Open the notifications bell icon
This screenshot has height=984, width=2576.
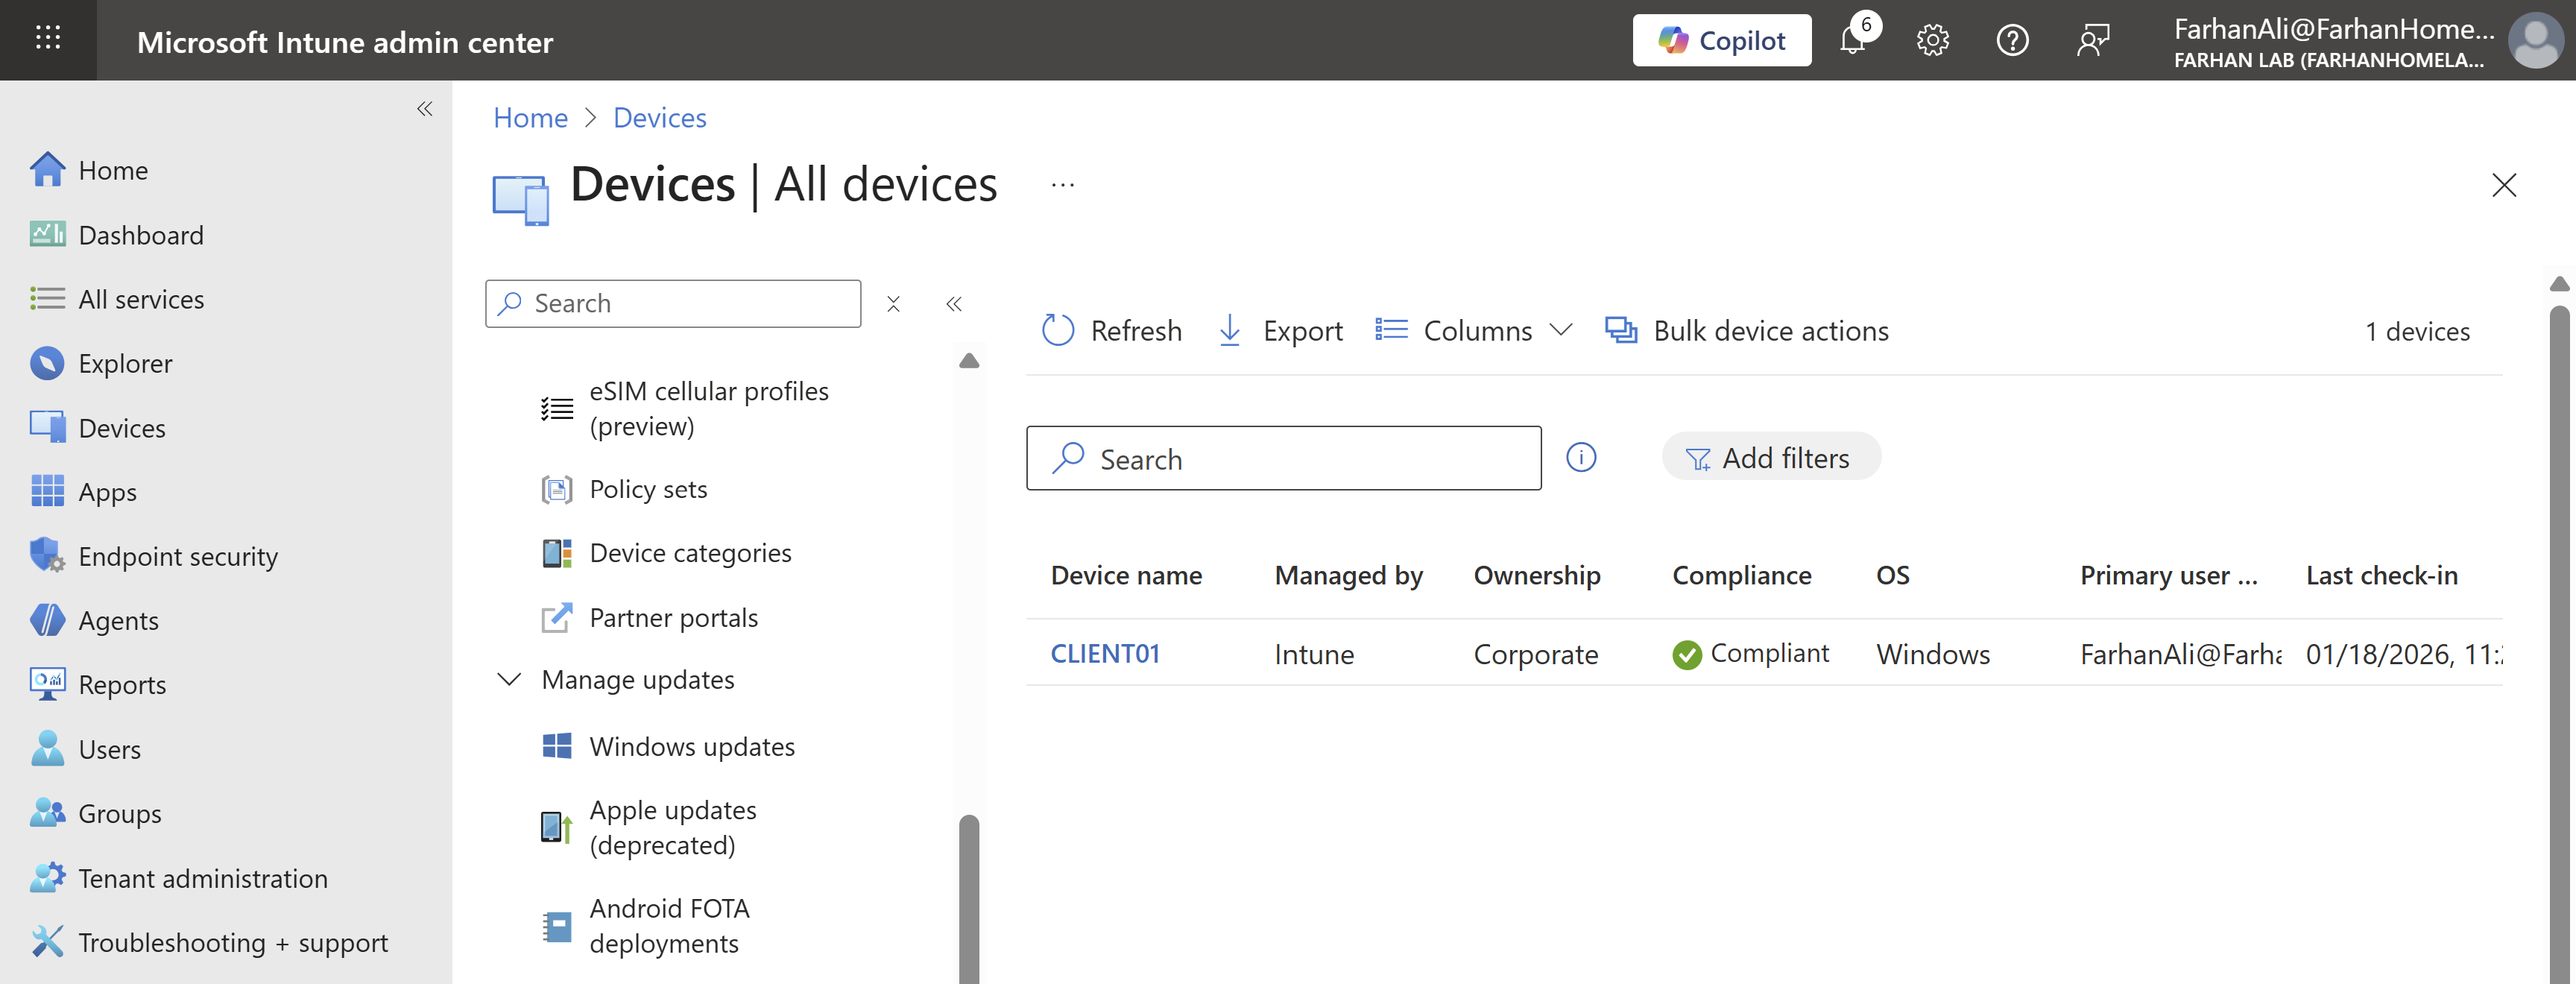[x=1852, y=41]
